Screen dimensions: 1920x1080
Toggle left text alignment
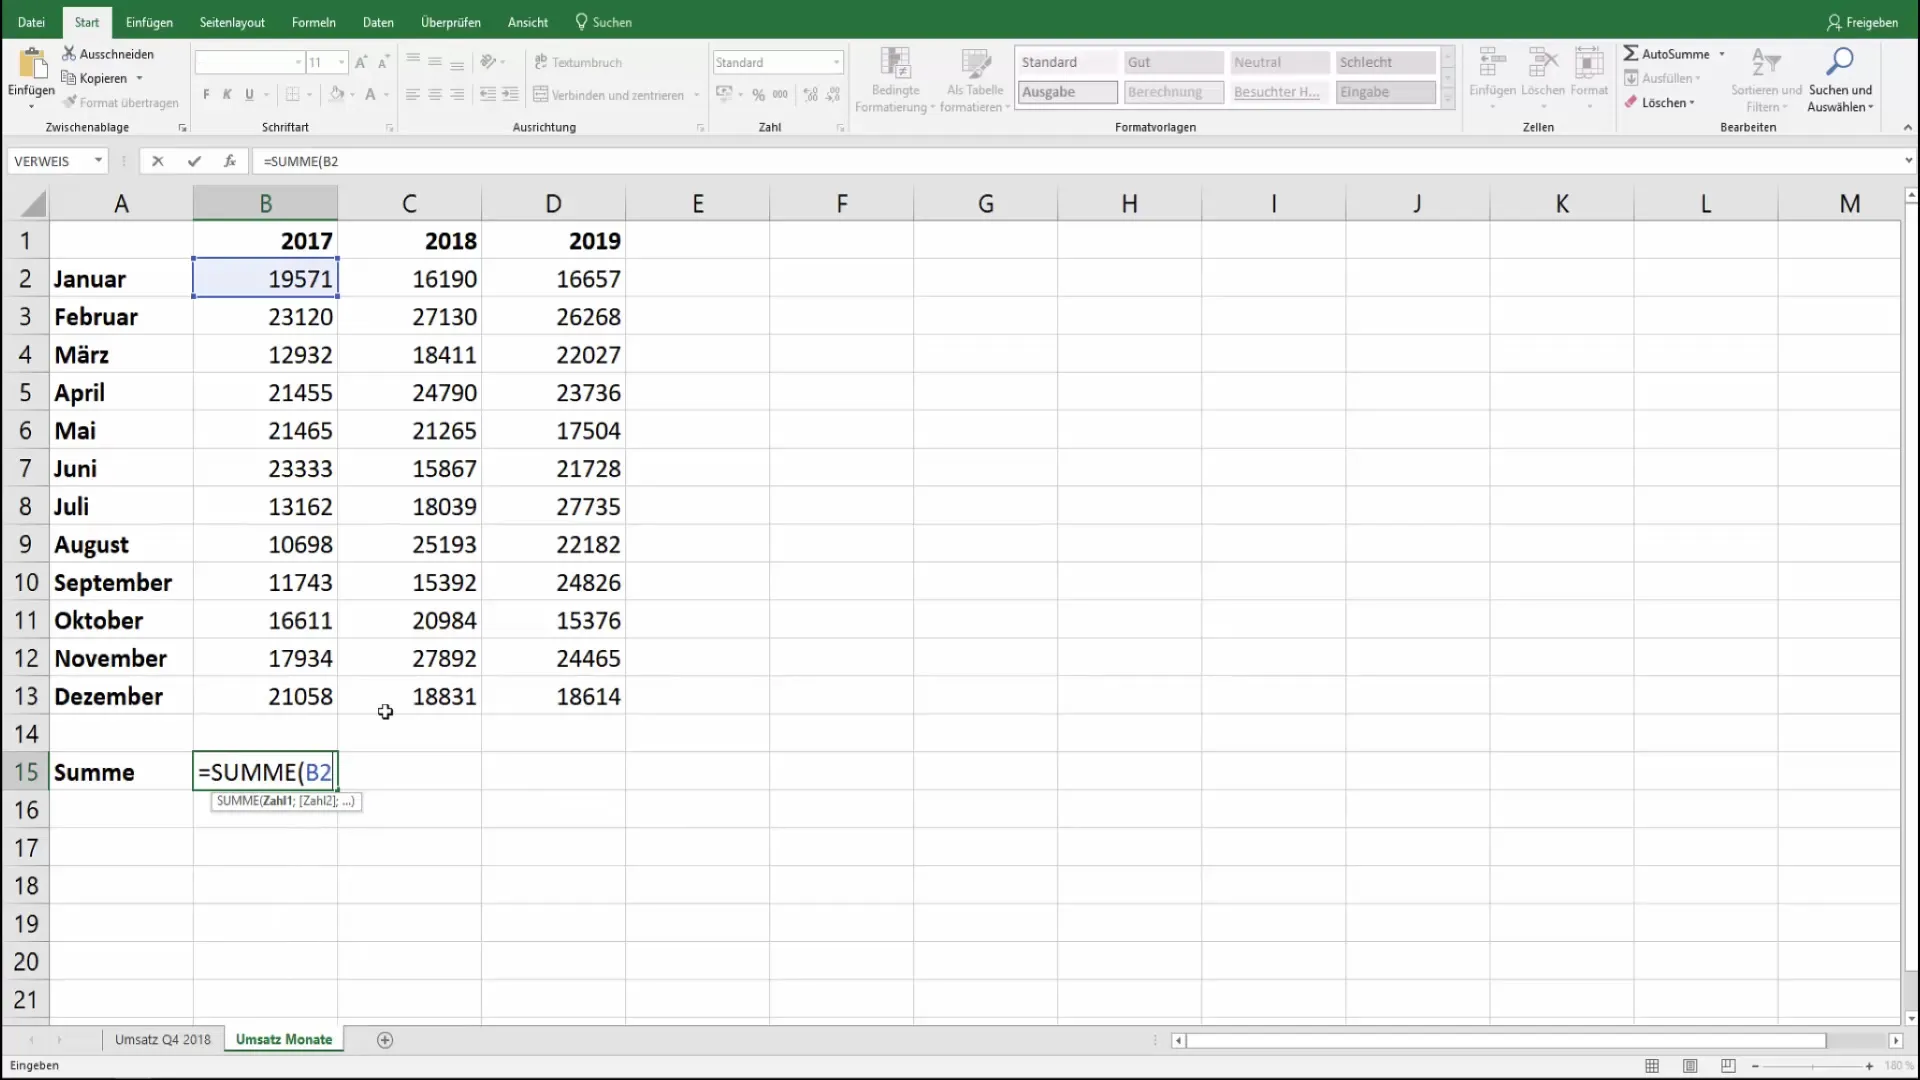(x=412, y=95)
